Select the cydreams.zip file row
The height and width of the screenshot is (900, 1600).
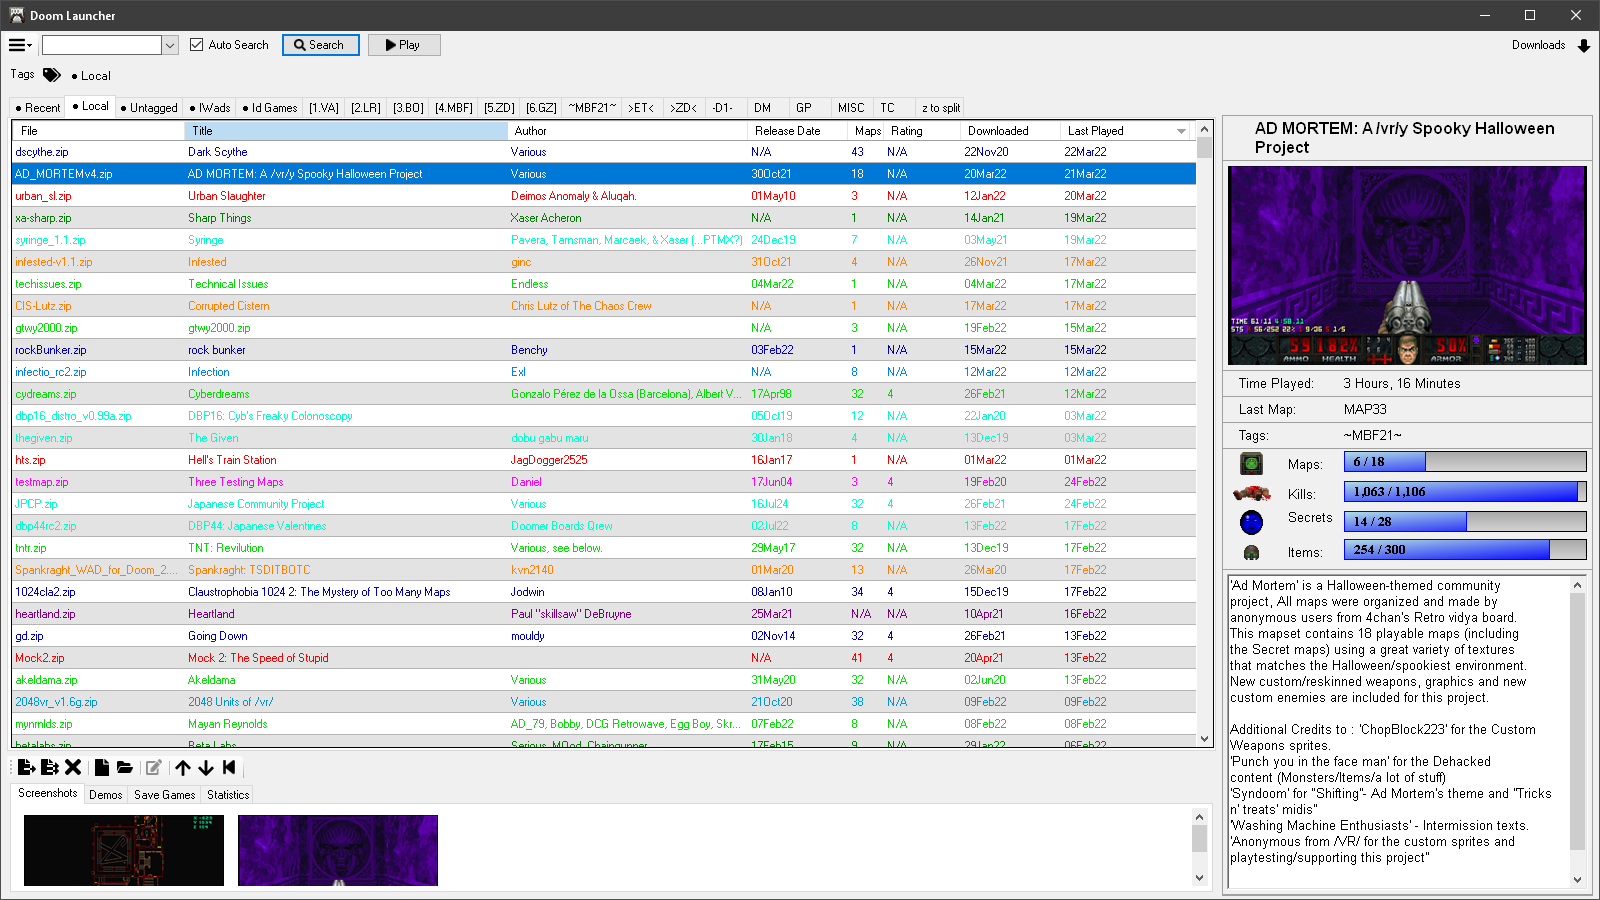604,394
